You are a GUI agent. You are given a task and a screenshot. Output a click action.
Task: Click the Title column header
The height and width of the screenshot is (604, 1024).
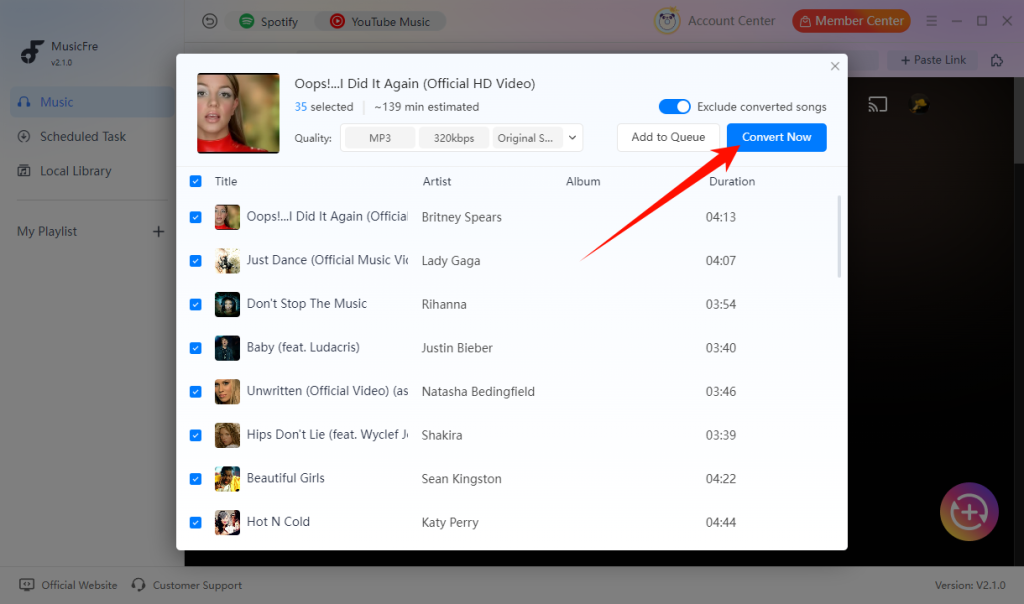[x=226, y=182]
